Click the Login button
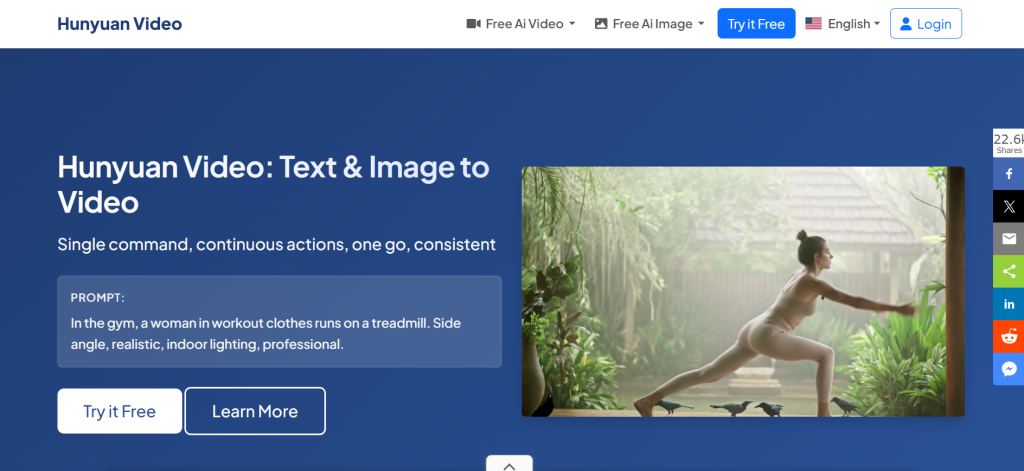Screen dimensions: 1024x471 click(x=925, y=24)
